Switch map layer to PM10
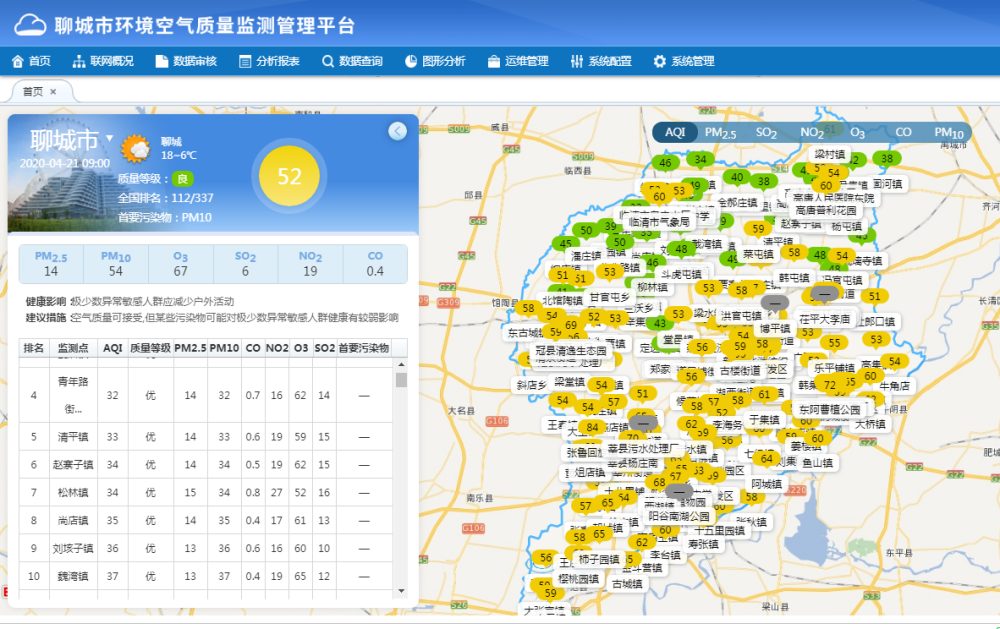 pos(948,133)
